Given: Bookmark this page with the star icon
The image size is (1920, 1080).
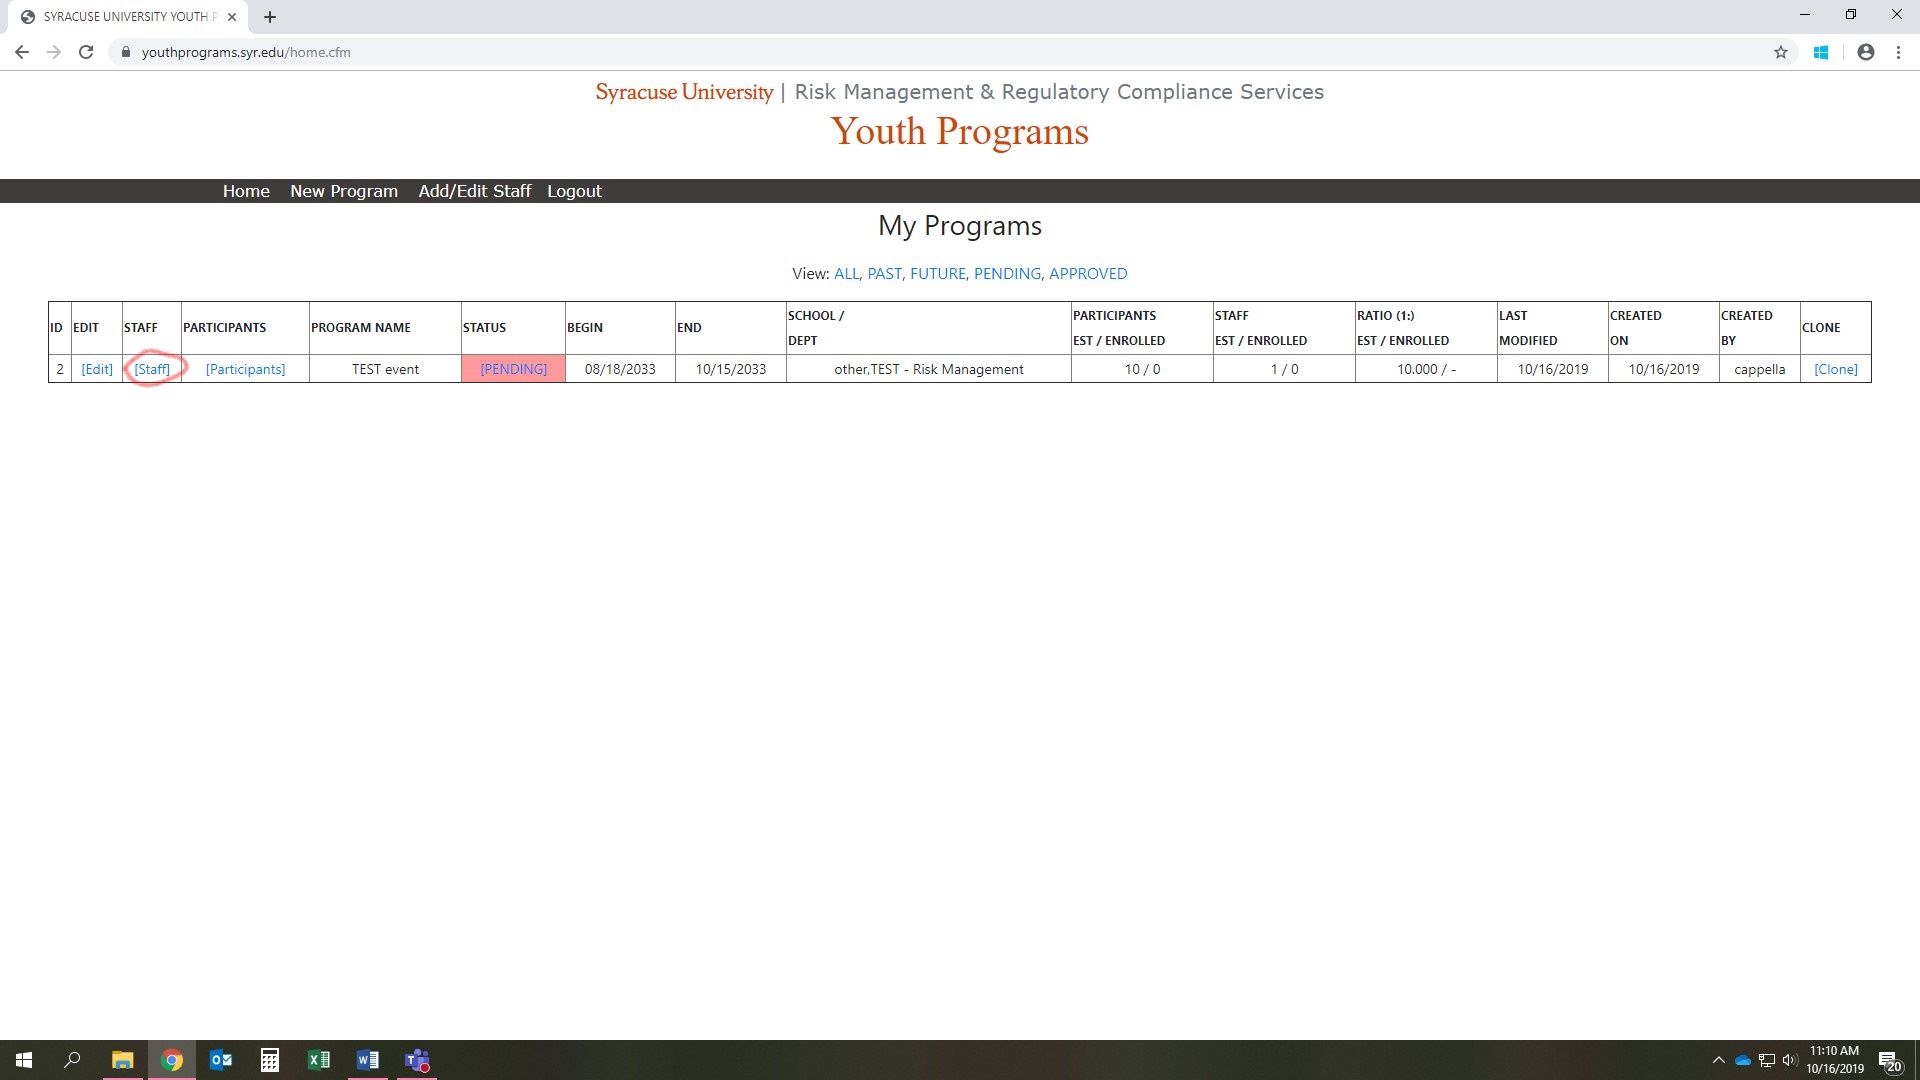Looking at the screenshot, I should 1781,52.
